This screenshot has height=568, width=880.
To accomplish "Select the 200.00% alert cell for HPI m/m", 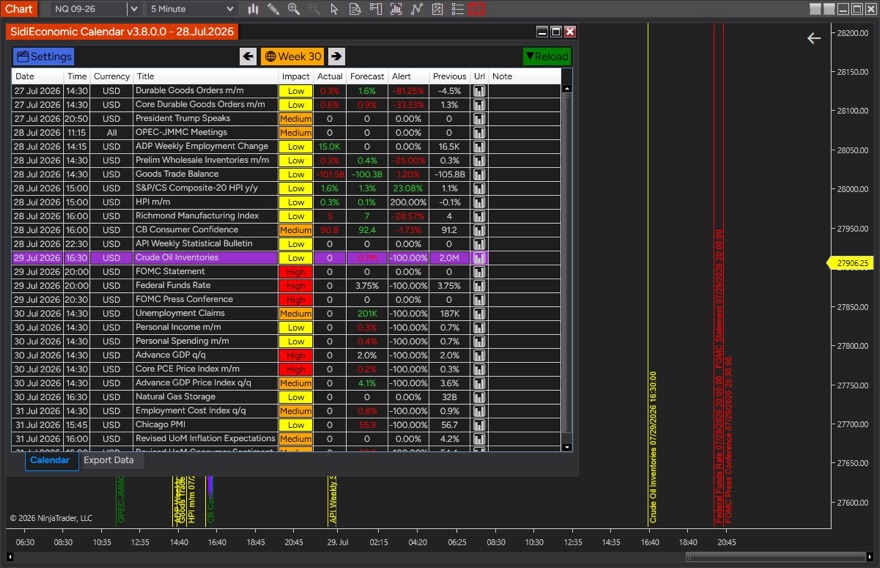I will pyautogui.click(x=408, y=202).
